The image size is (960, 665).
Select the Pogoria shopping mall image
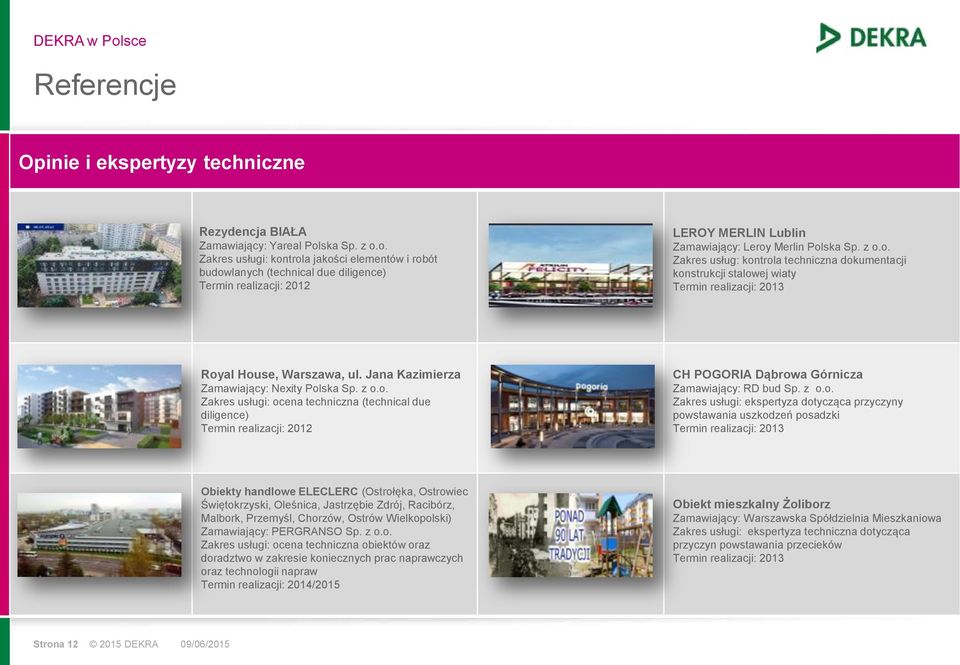572,407
